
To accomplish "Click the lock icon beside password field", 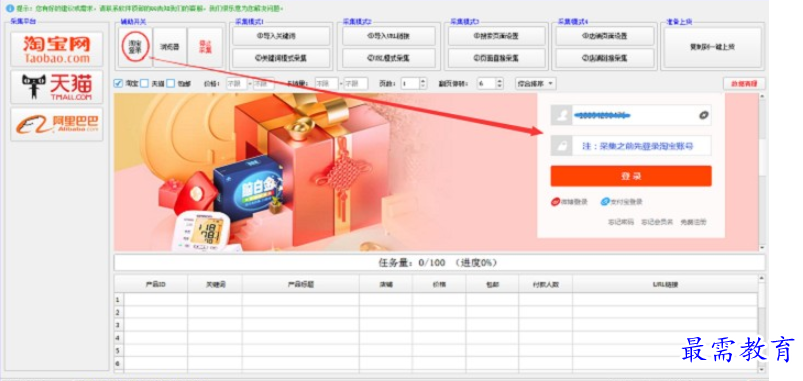I will pos(561,146).
